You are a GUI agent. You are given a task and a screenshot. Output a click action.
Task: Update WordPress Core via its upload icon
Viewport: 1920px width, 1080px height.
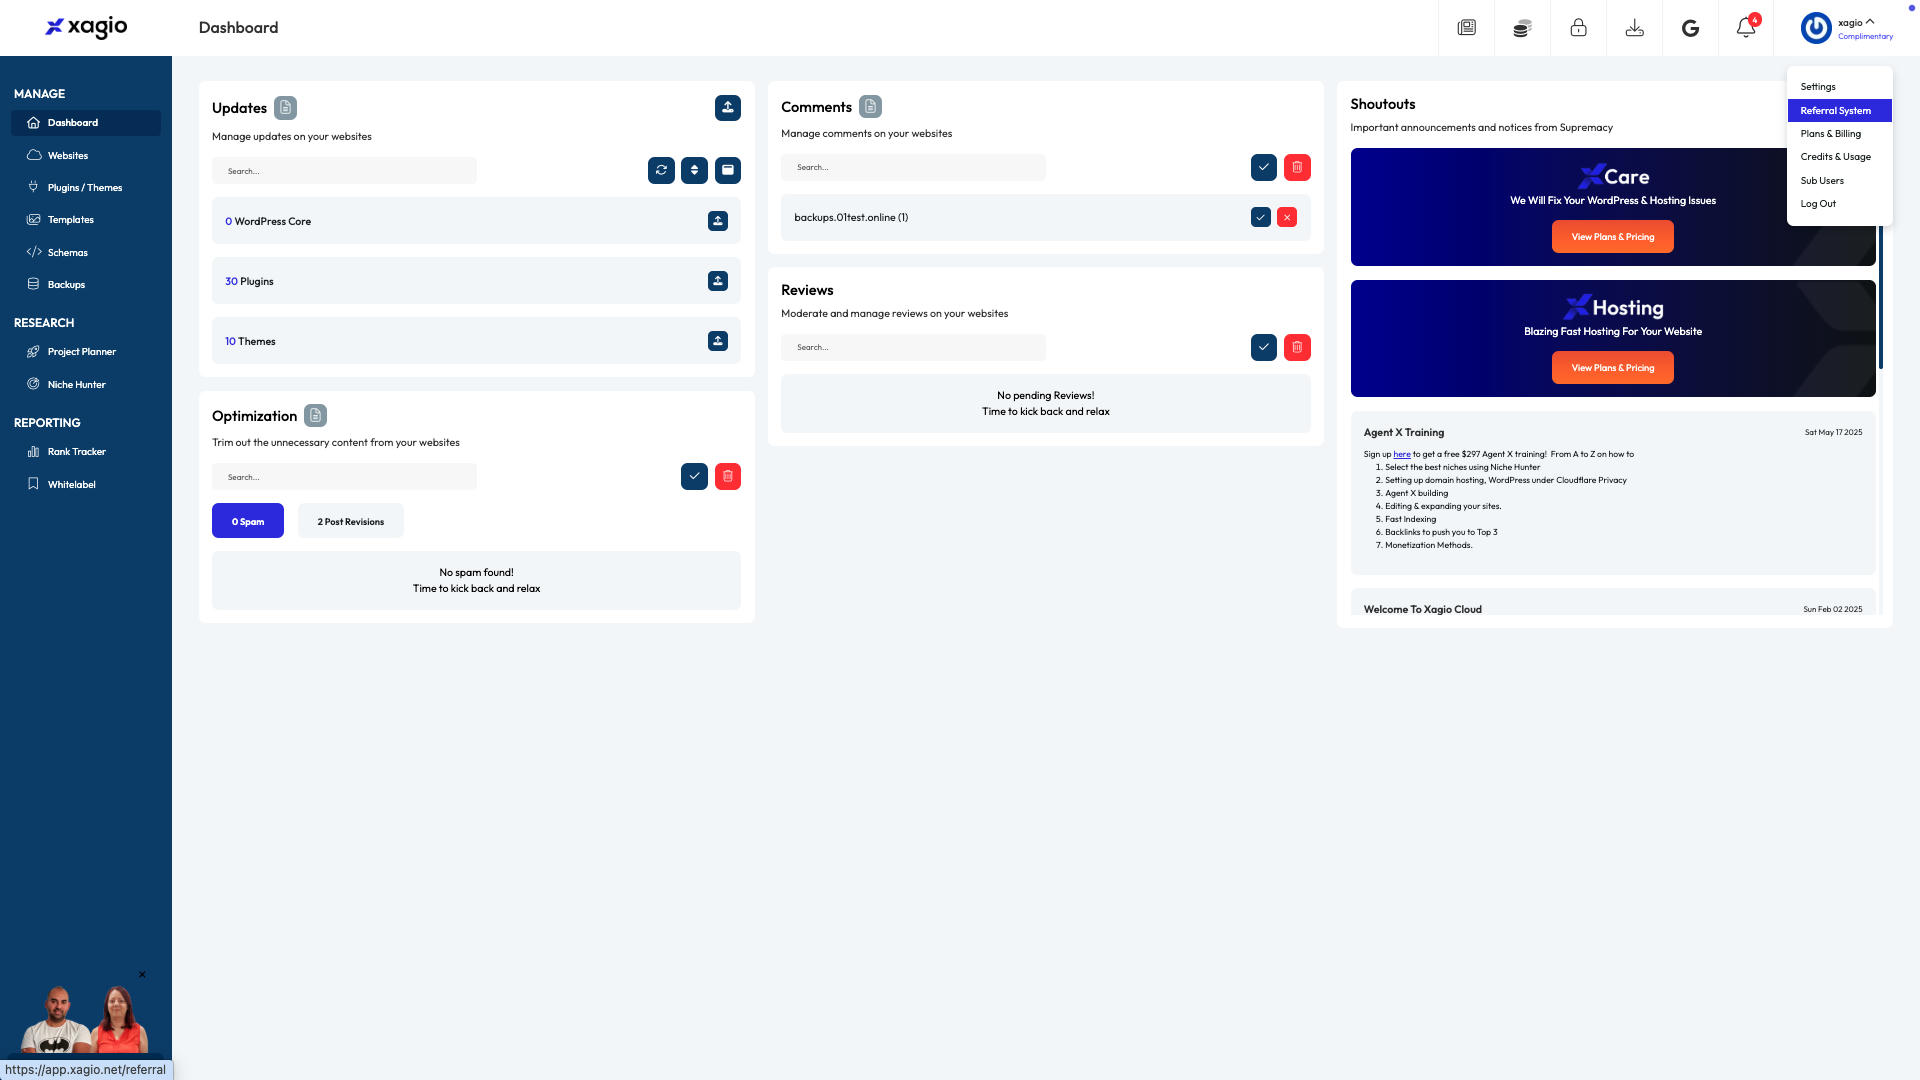(718, 221)
